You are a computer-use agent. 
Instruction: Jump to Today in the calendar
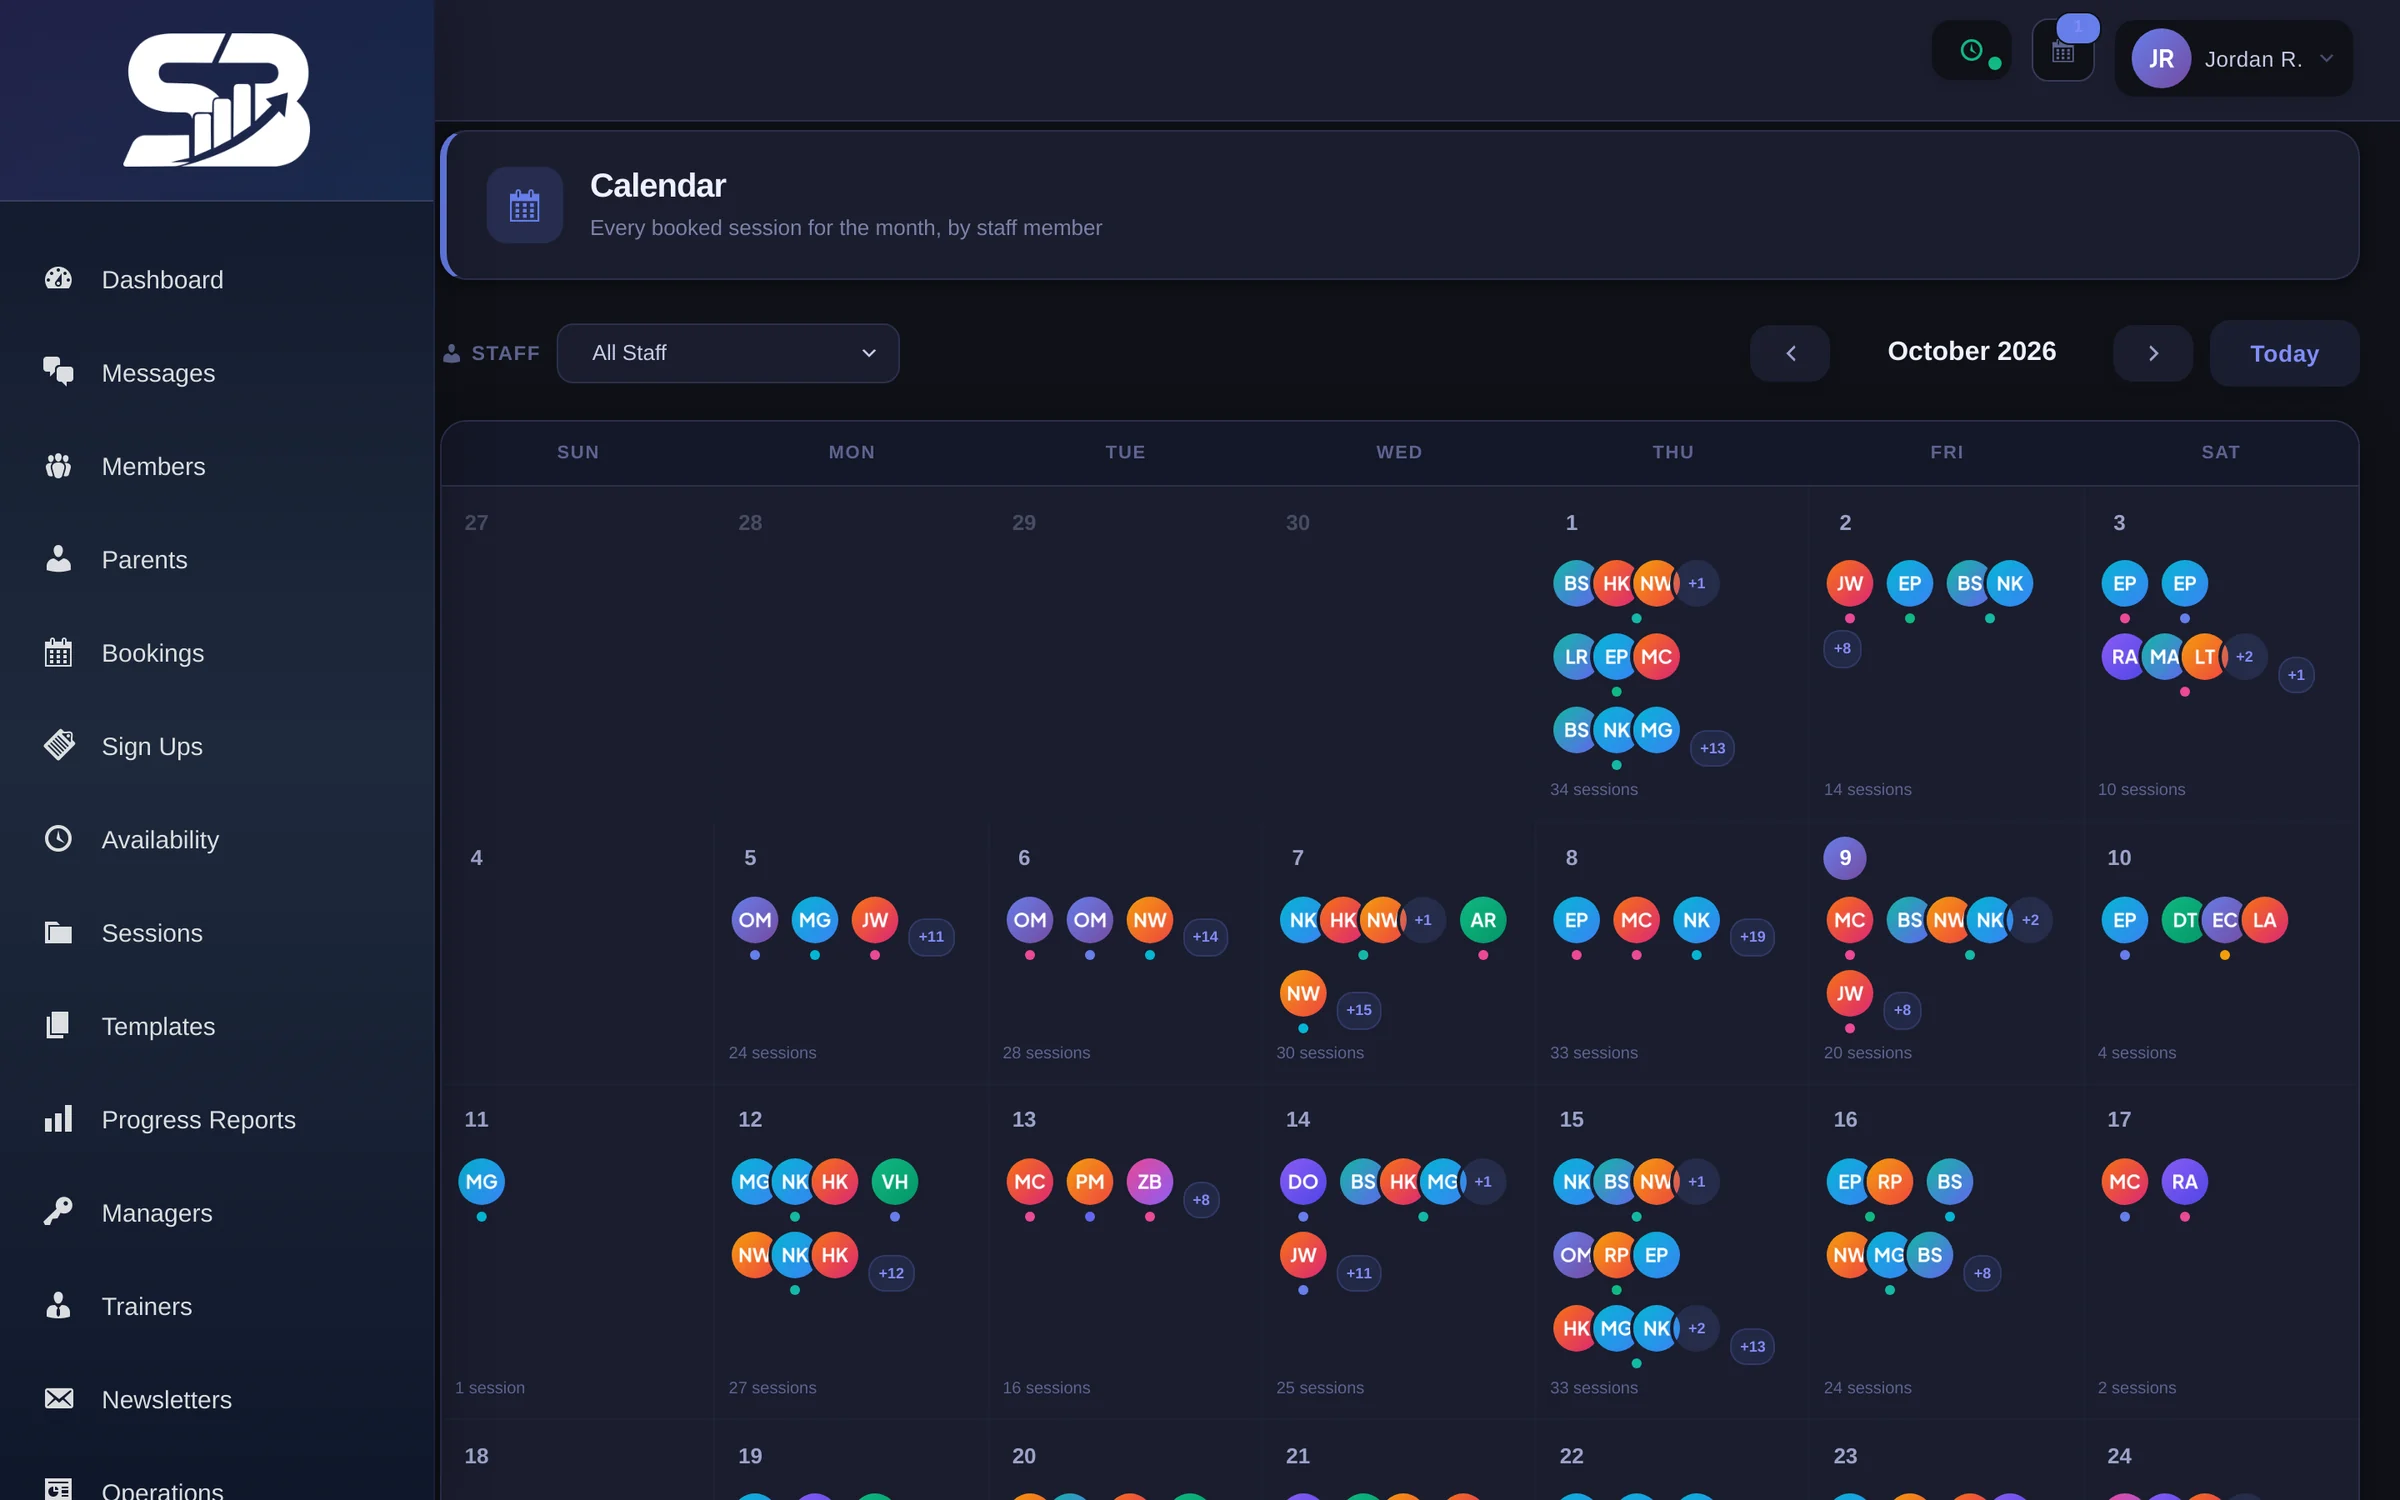pyautogui.click(x=2284, y=353)
